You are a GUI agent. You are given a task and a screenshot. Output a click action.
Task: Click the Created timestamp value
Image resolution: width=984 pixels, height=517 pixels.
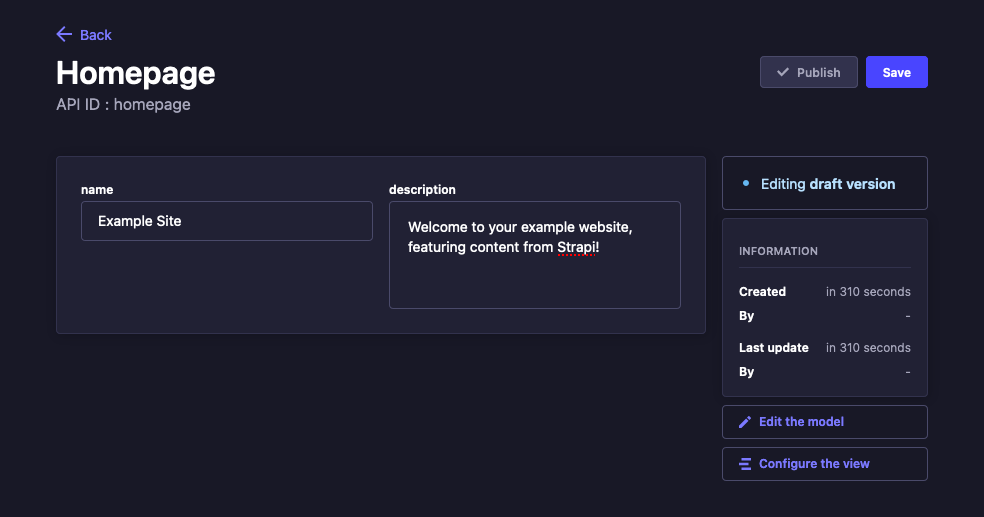pos(868,292)
